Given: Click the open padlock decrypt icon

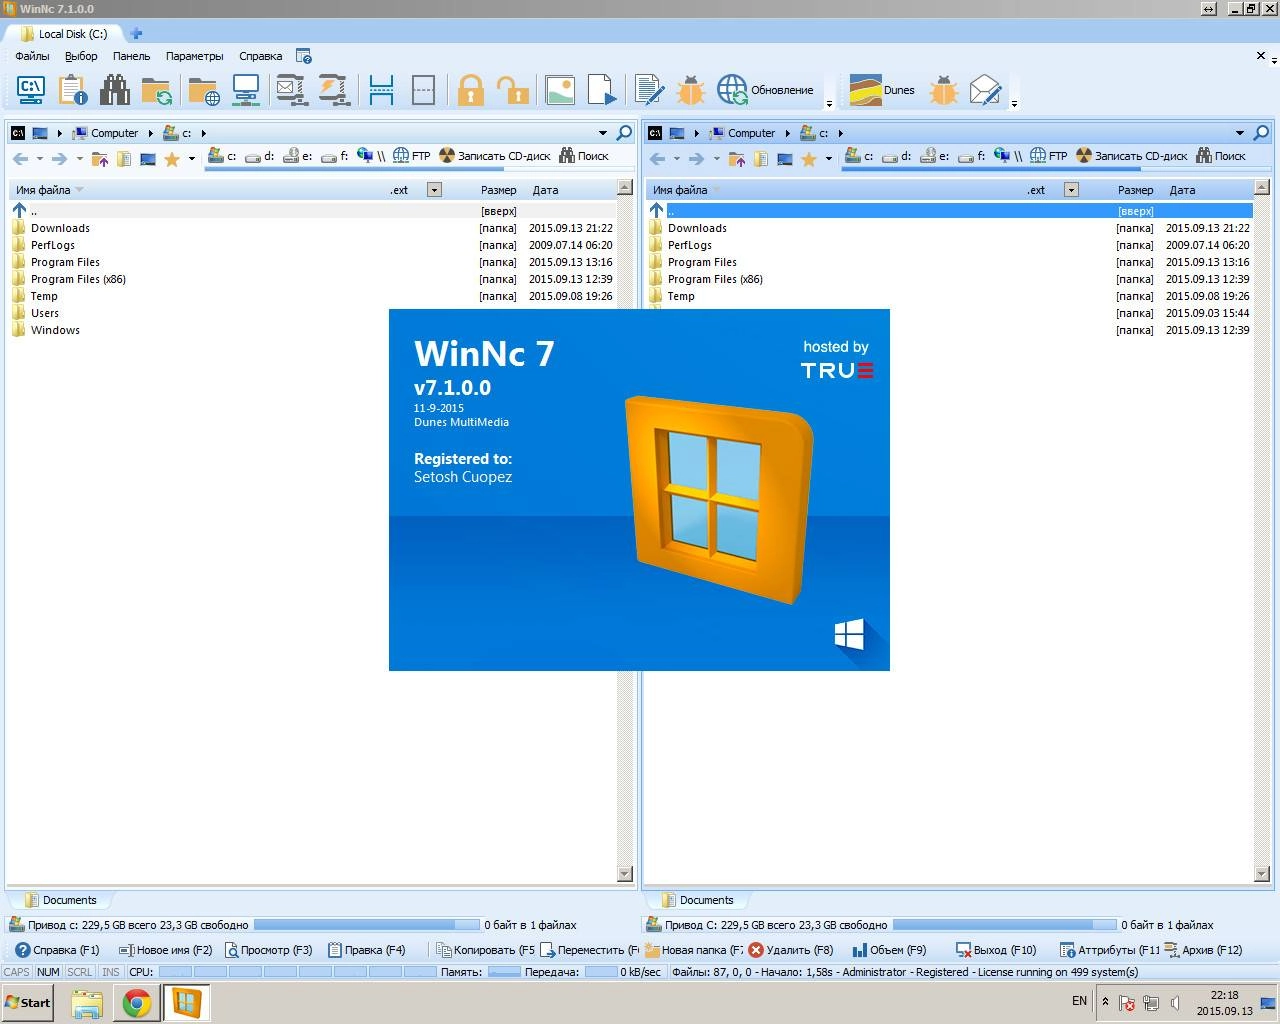Looking at the screenshot, I should (513, 90).
